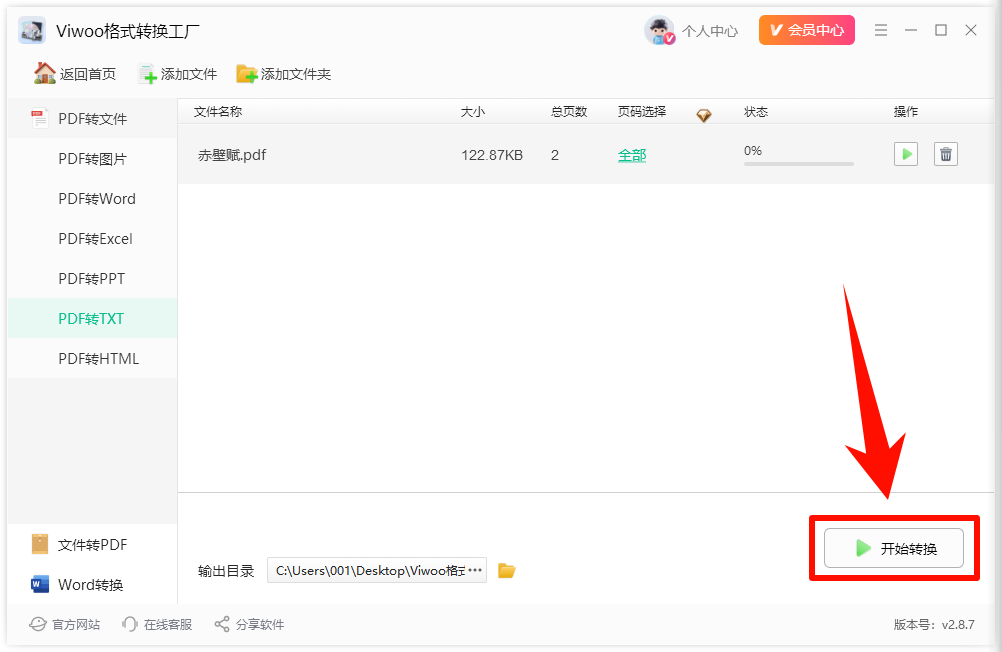
Task: Open the 会员中心 membership button
Action: pos(806,30)
